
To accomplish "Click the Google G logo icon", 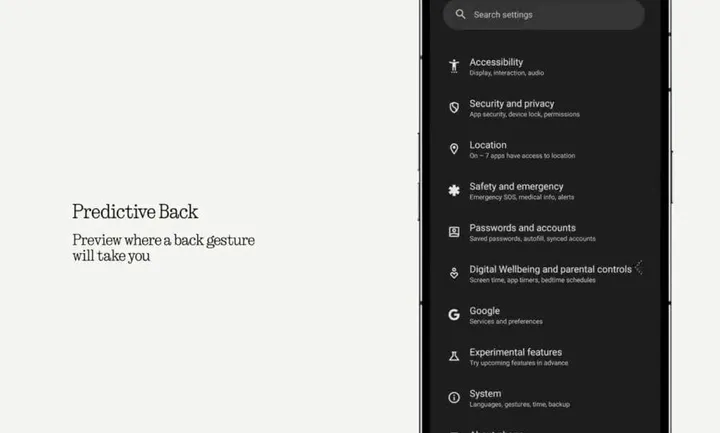I will coord(454,315).
